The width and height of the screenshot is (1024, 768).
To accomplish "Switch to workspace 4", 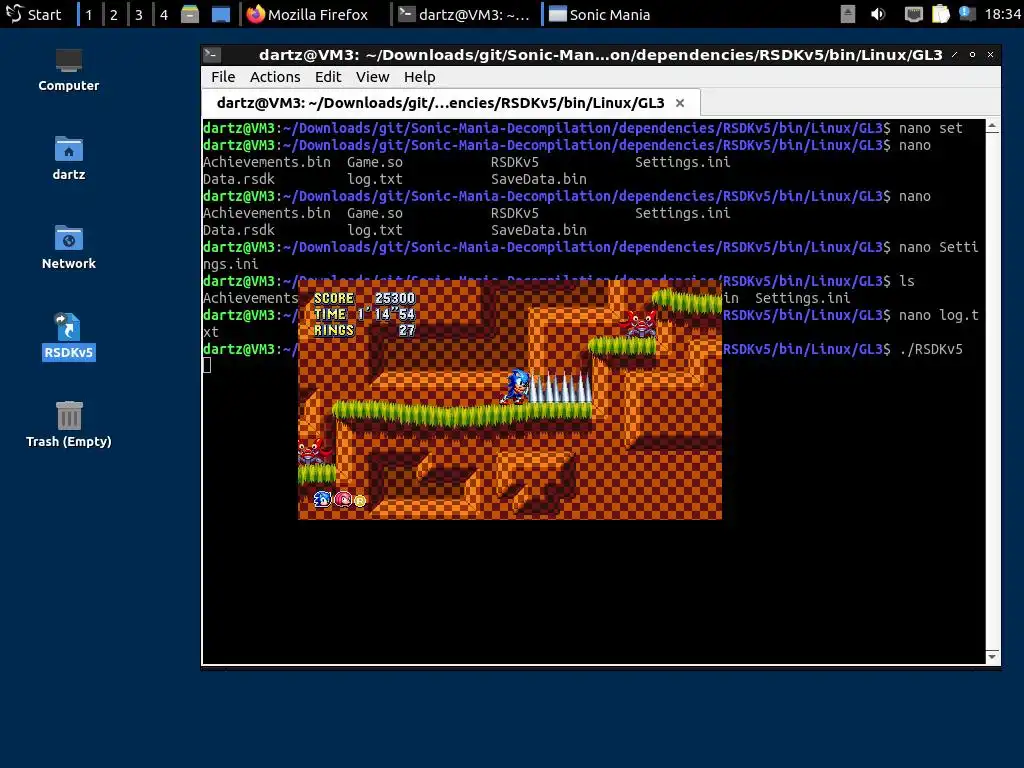I will 164,14.
